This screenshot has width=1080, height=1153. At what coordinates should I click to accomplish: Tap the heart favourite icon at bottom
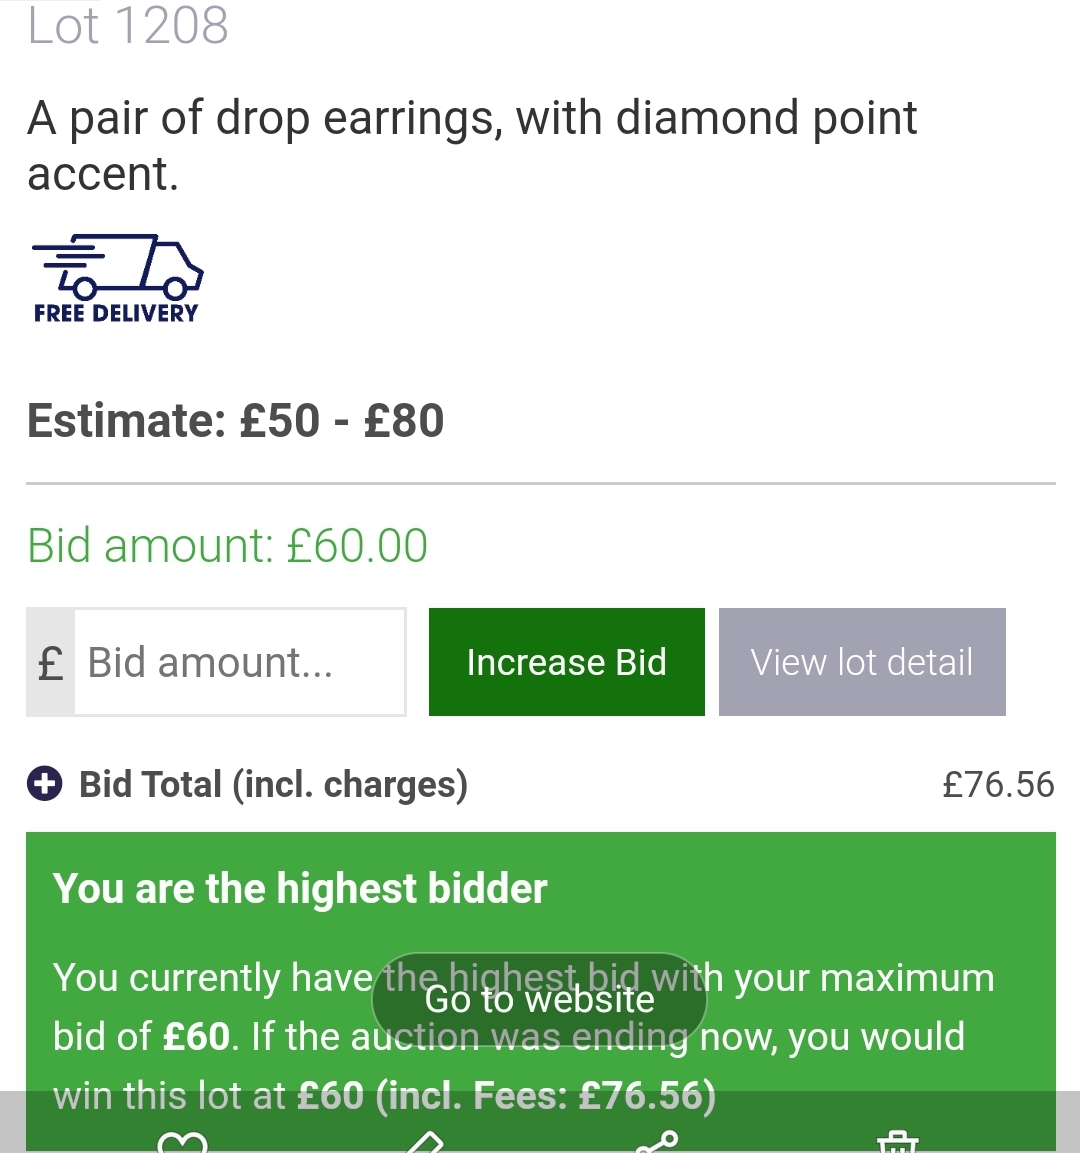[183, 1142]
